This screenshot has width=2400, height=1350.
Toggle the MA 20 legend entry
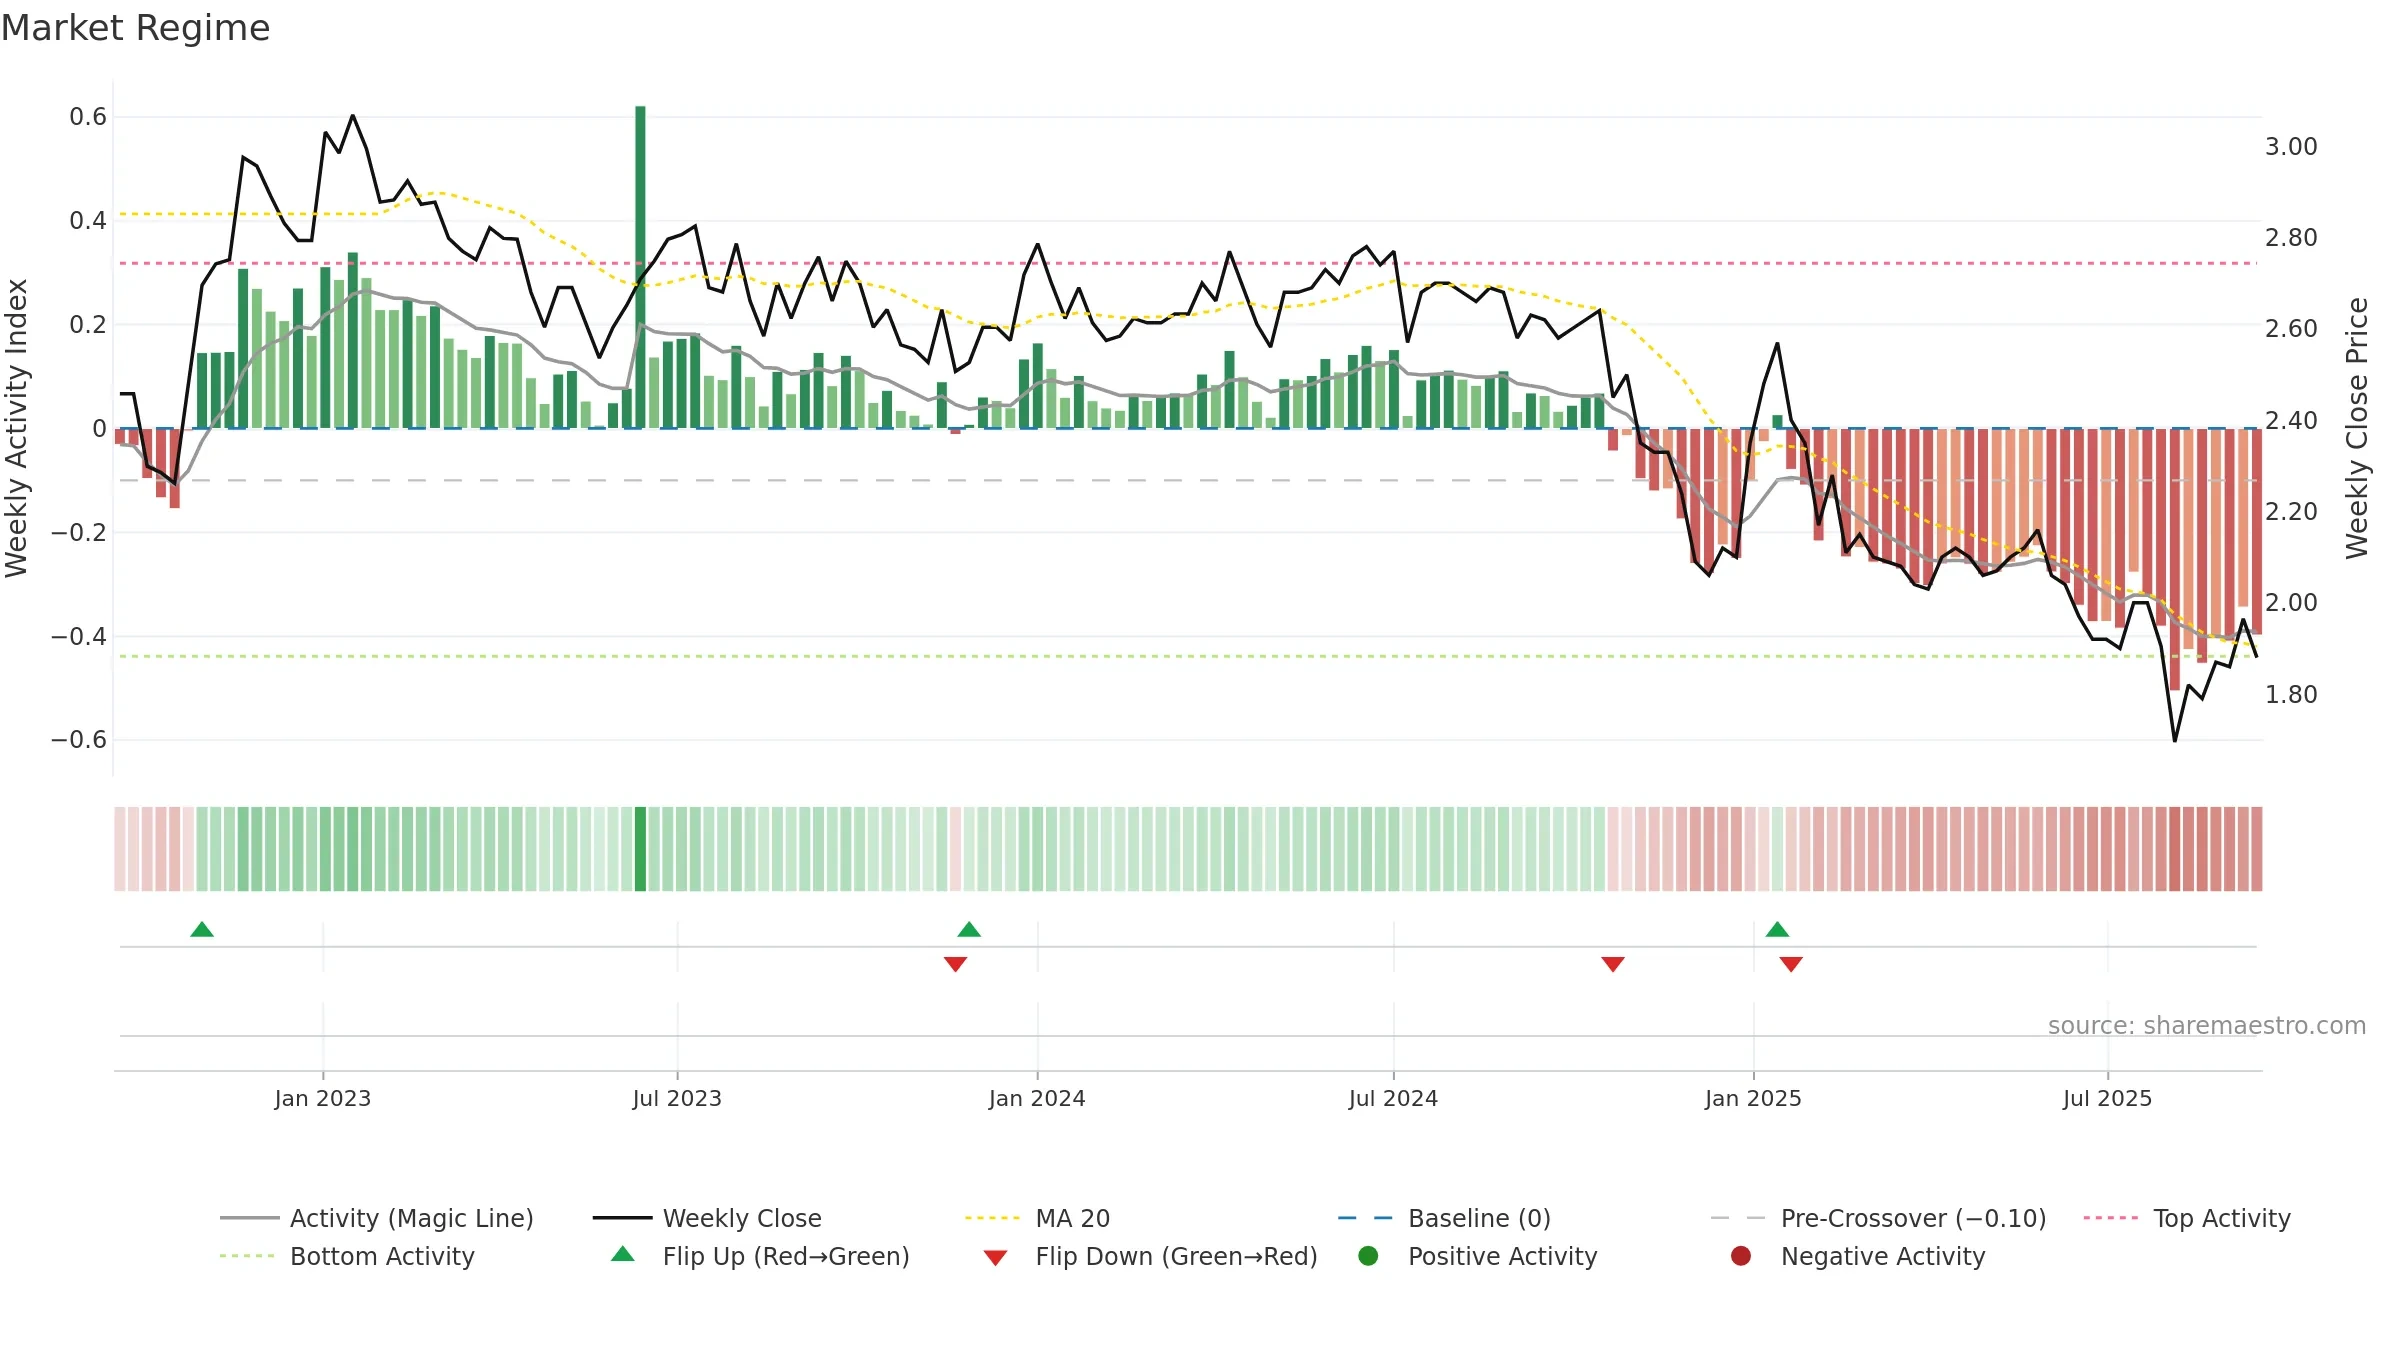(1037, 1218)
